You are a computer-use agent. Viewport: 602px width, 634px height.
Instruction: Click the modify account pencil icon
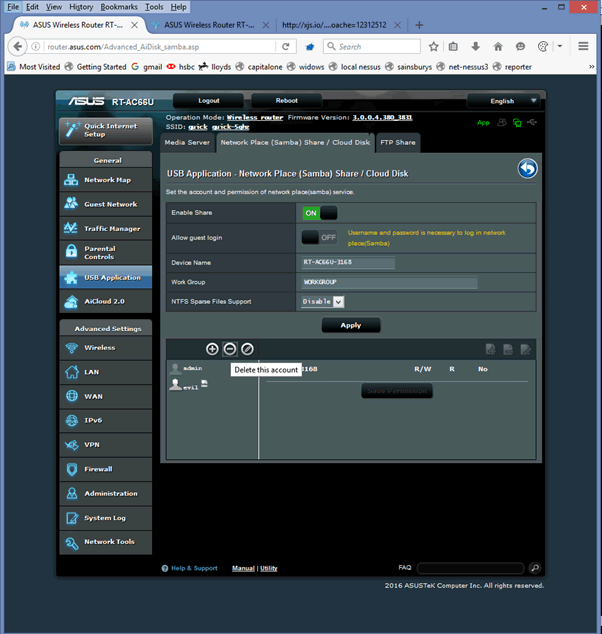pyautogui.click(x=247, y=349)
